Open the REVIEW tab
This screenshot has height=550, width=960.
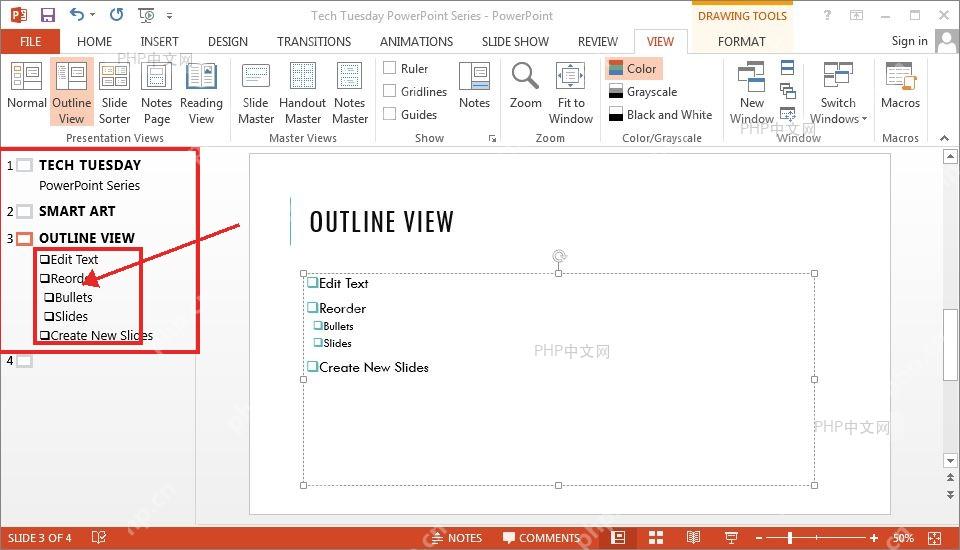[598, 42]
